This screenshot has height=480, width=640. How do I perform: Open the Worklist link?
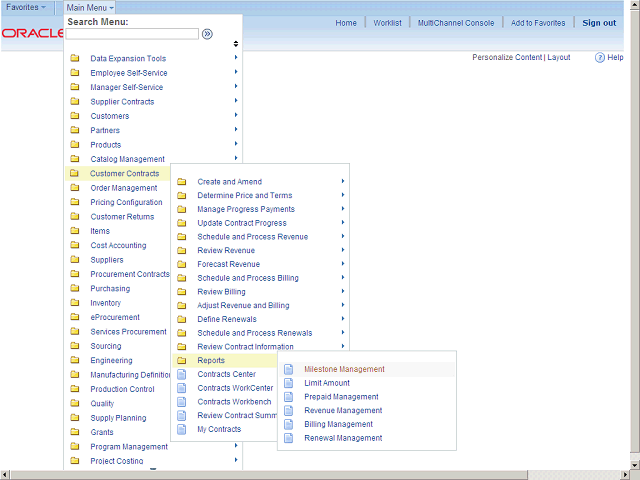[x=387, y=23]
